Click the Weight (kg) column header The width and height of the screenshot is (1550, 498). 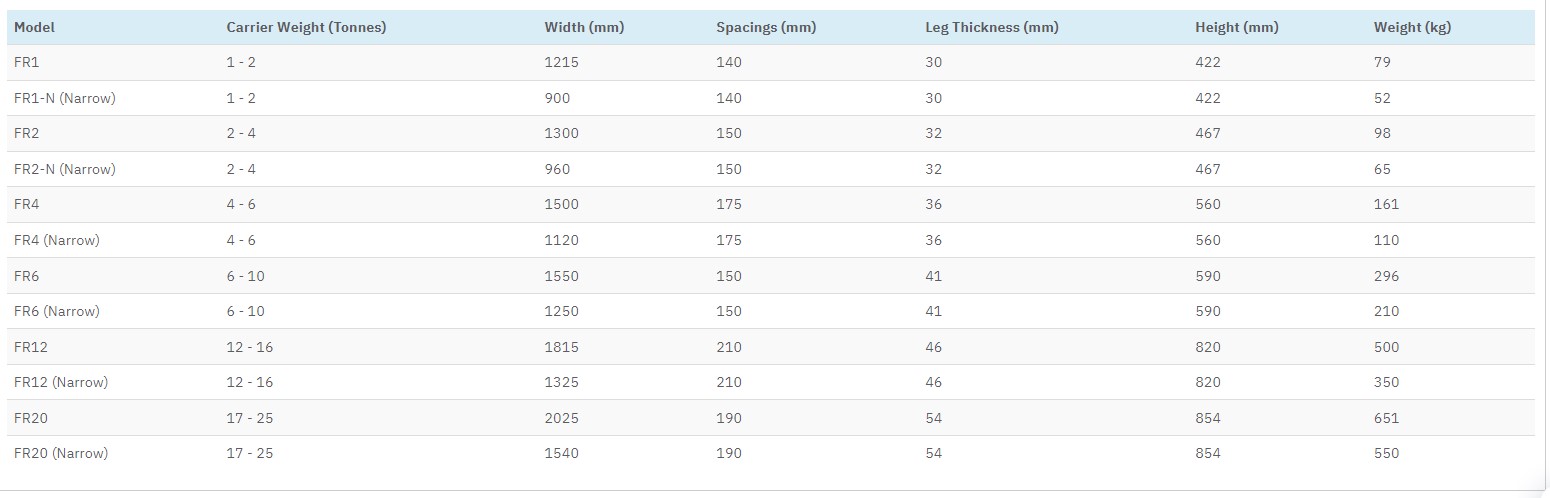1412,27
